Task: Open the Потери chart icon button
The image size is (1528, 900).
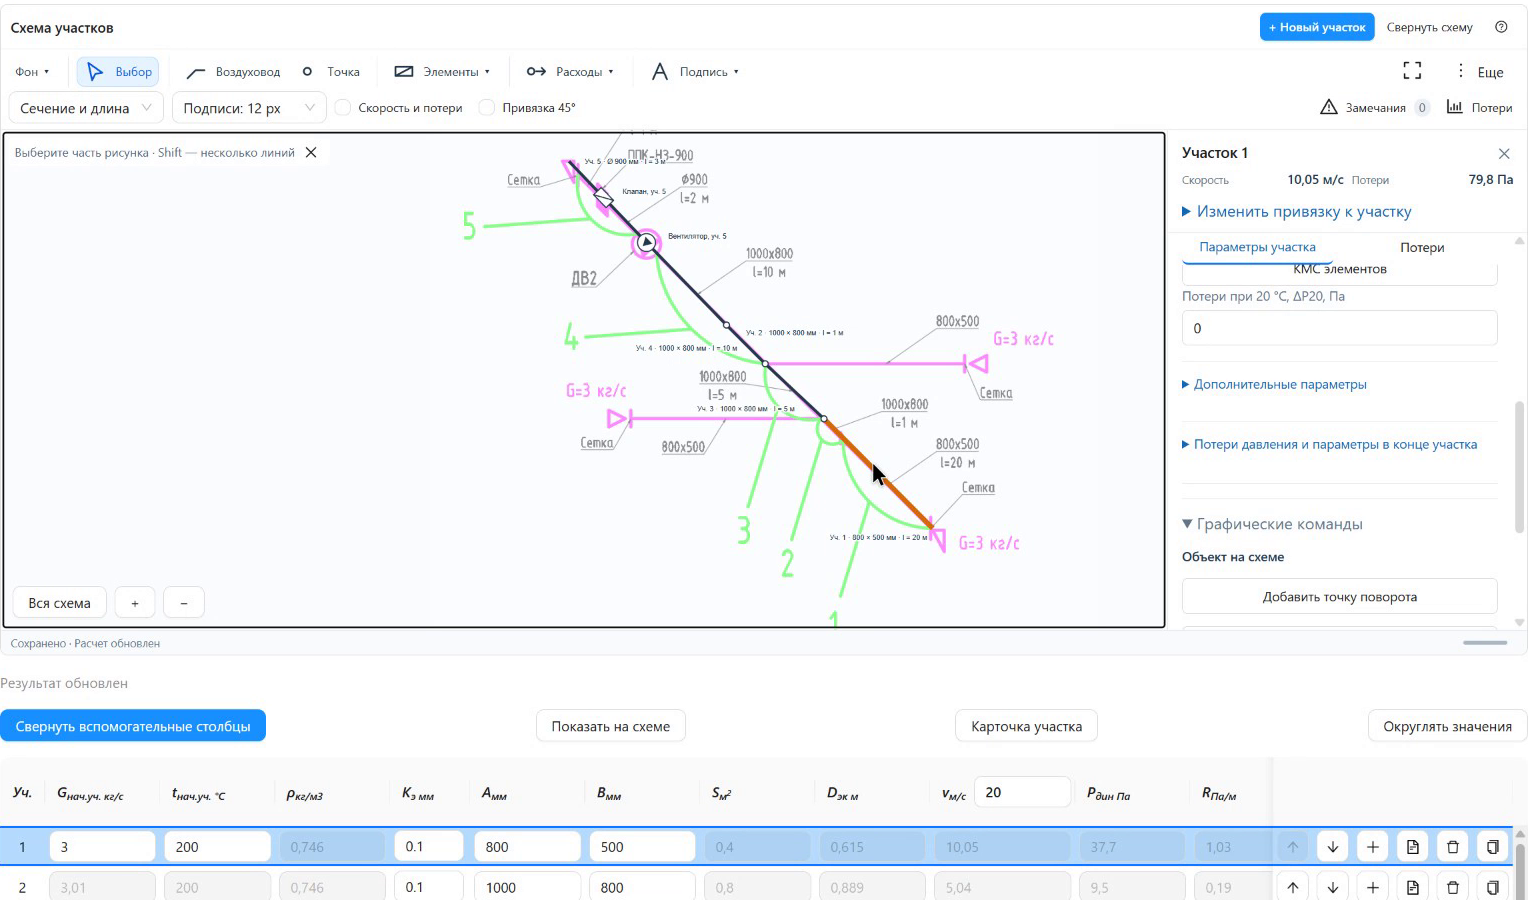Action: [x=1479, y=107]
